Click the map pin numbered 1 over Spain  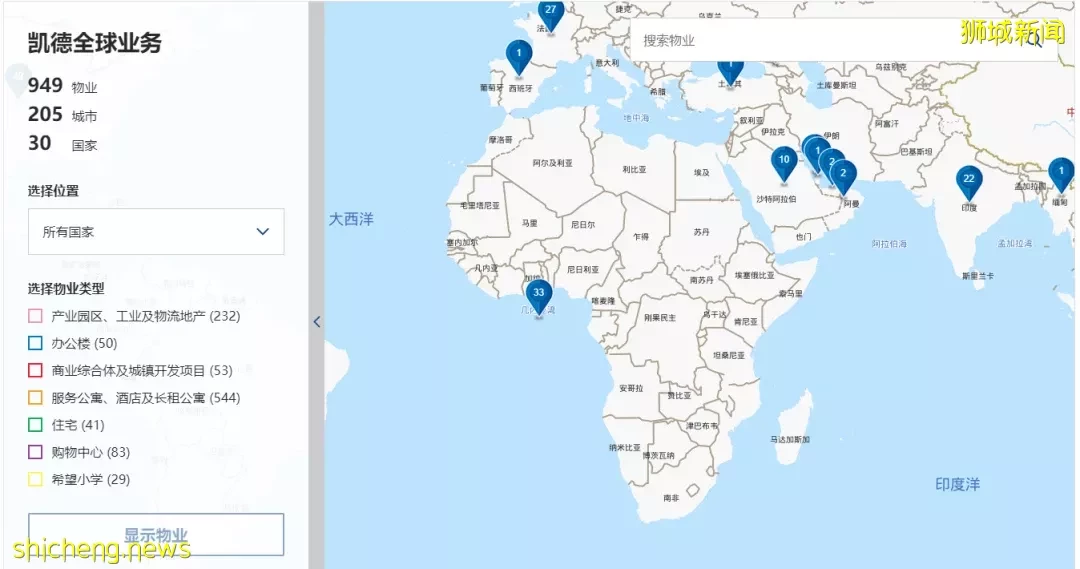[519, 57]
